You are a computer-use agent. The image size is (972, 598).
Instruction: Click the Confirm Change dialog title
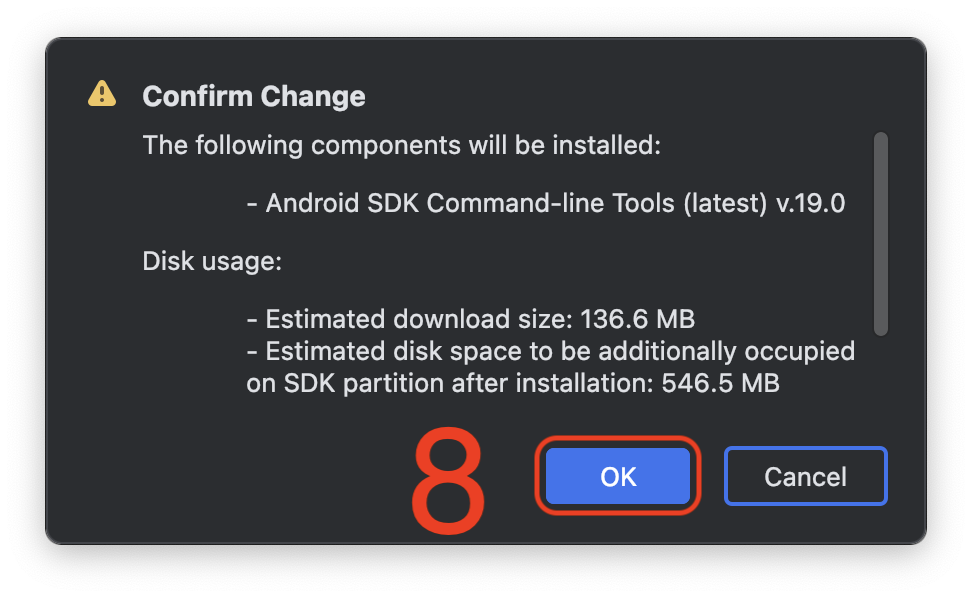[254, 97]
